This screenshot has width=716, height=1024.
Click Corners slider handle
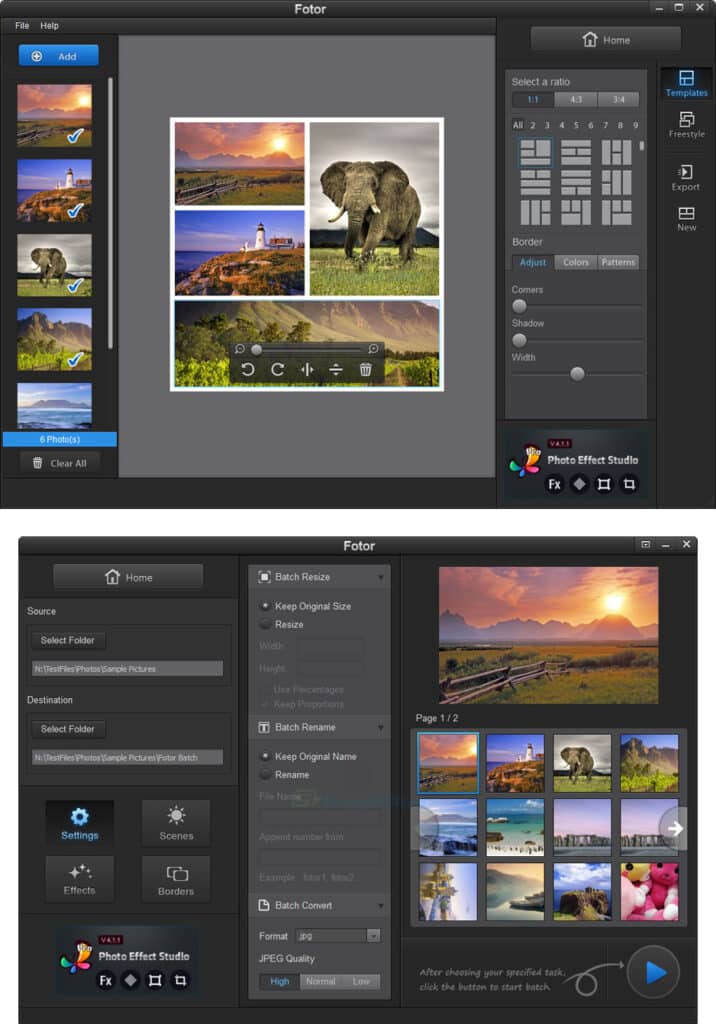[519, 306]
